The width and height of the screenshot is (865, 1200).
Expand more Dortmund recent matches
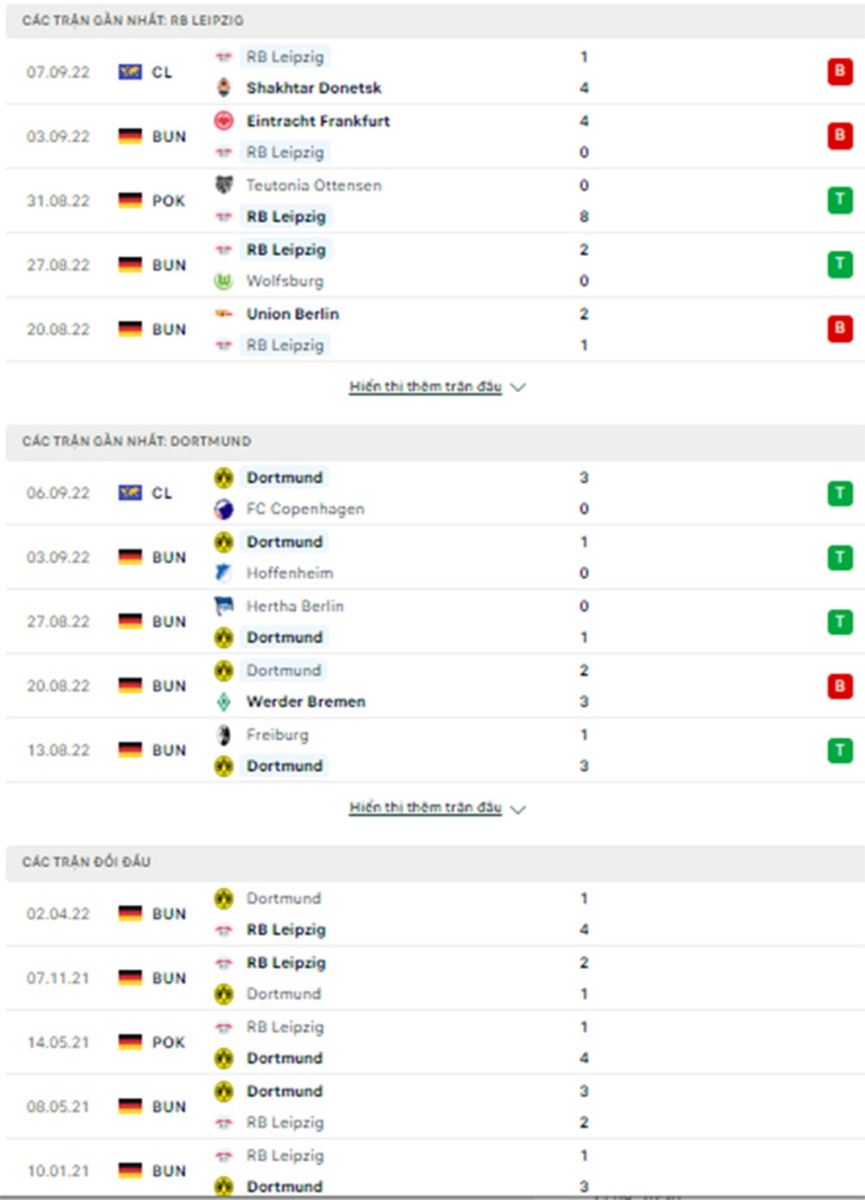425,808
